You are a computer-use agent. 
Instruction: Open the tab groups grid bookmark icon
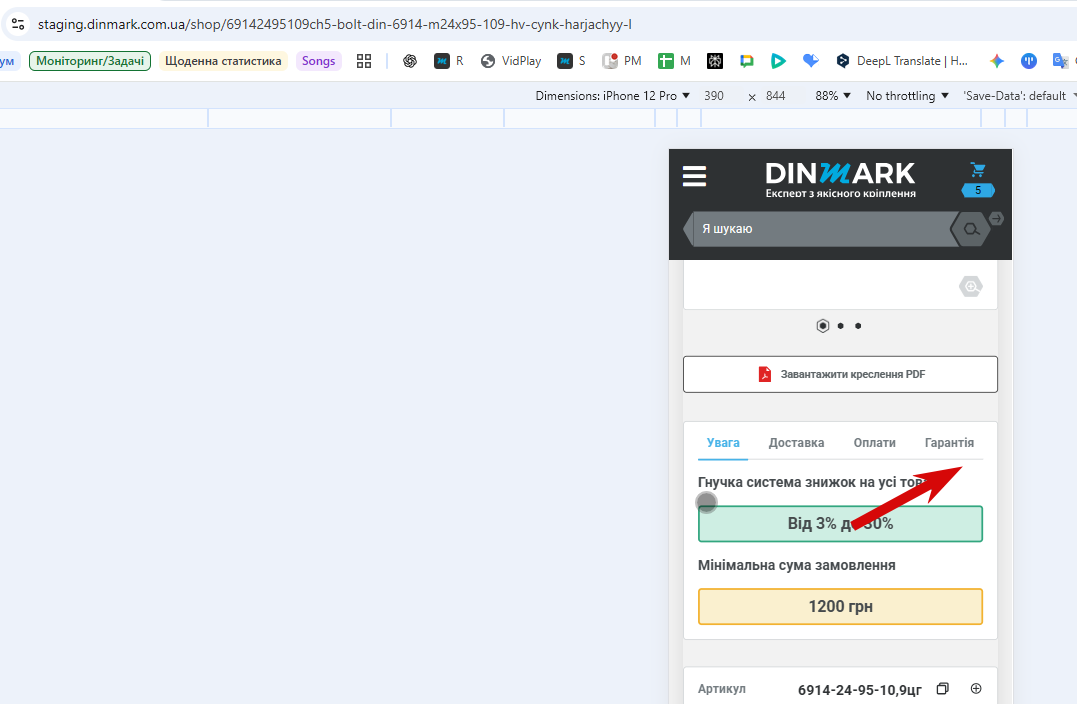coord(364,61)
